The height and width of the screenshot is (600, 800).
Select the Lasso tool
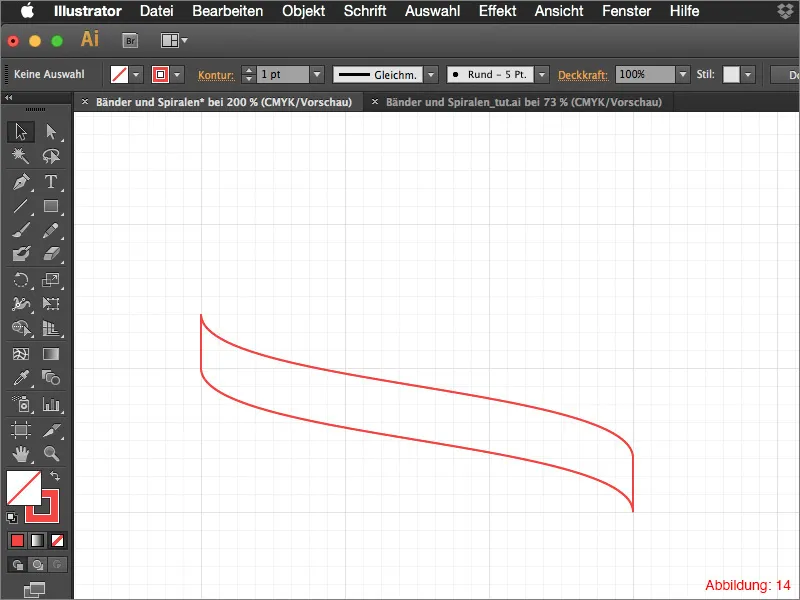51,156
